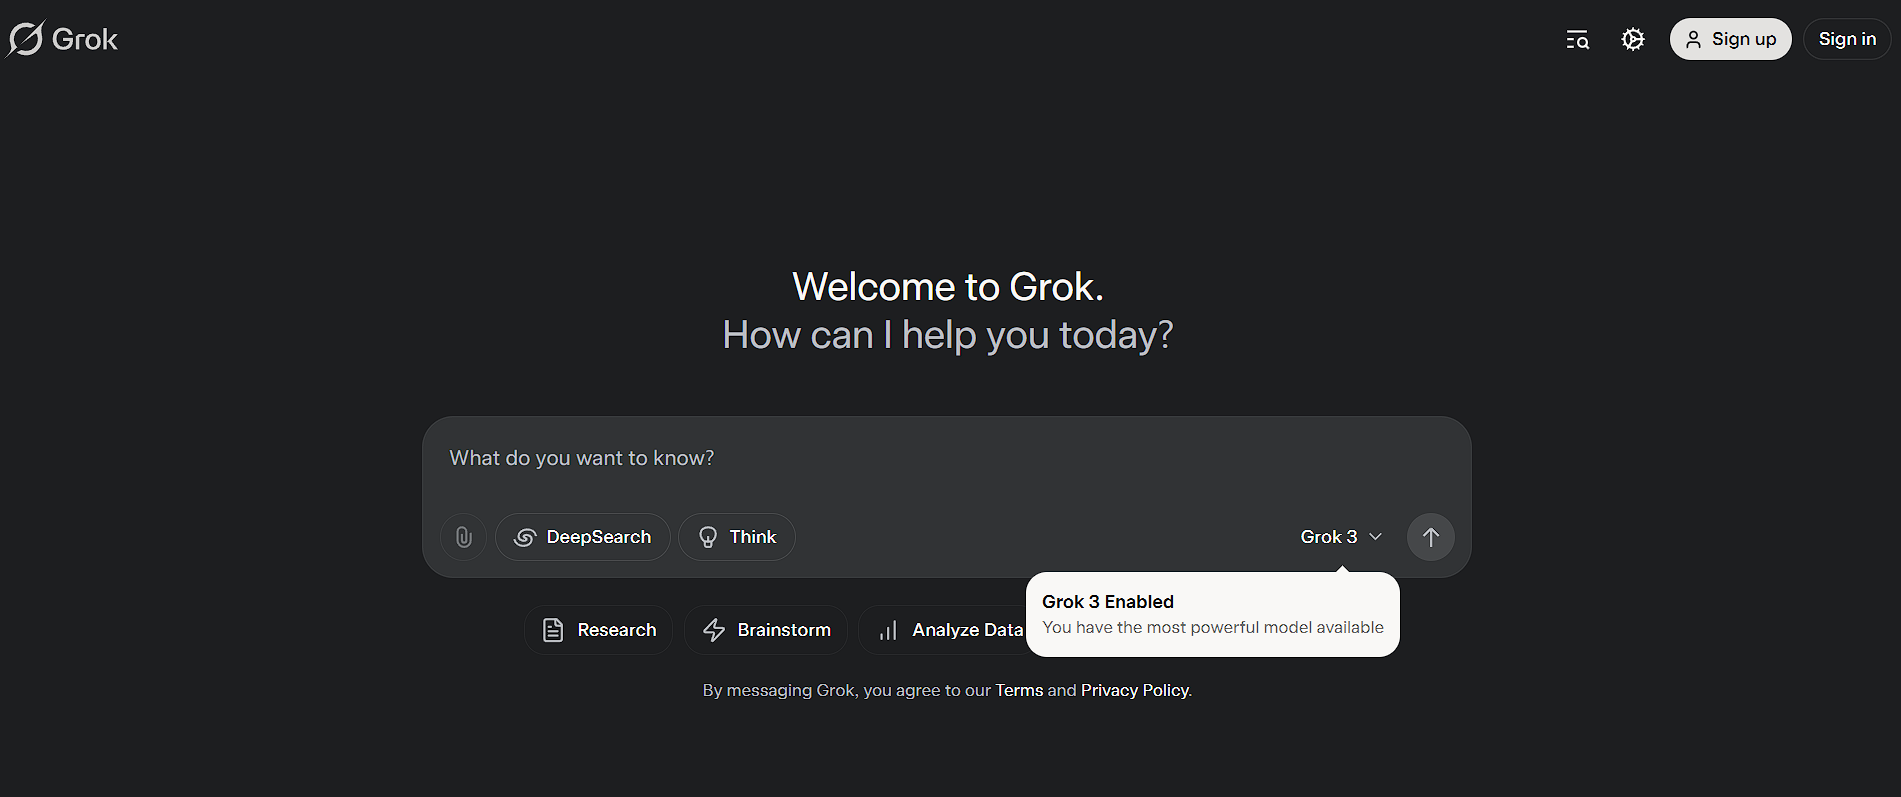Open the chat history search icon
The image size is (1901, 797).
point(1577,39)
